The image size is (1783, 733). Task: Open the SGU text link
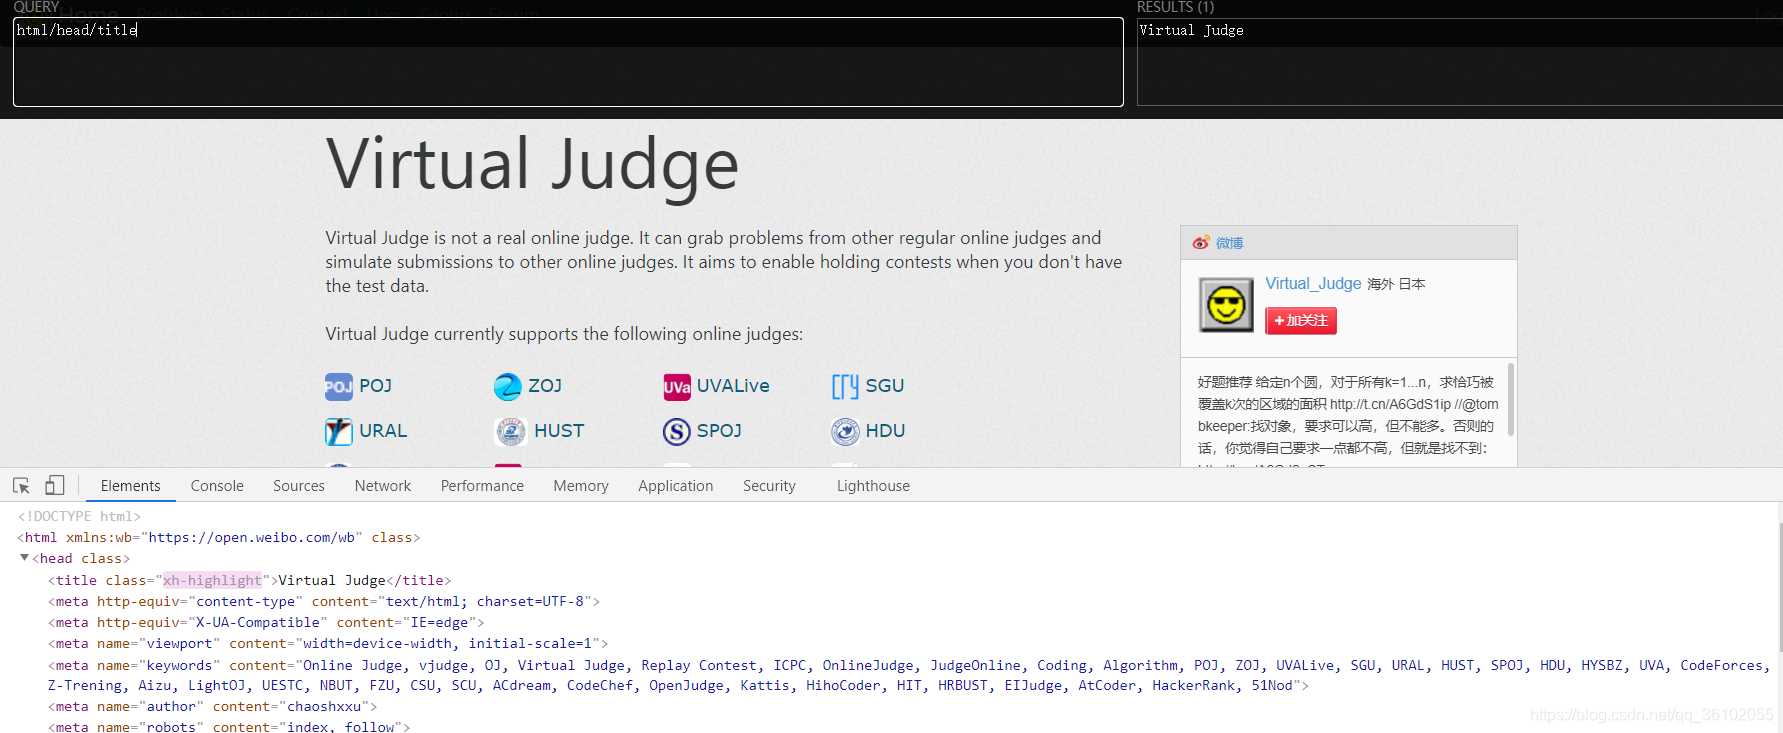[x=885, y=386]
